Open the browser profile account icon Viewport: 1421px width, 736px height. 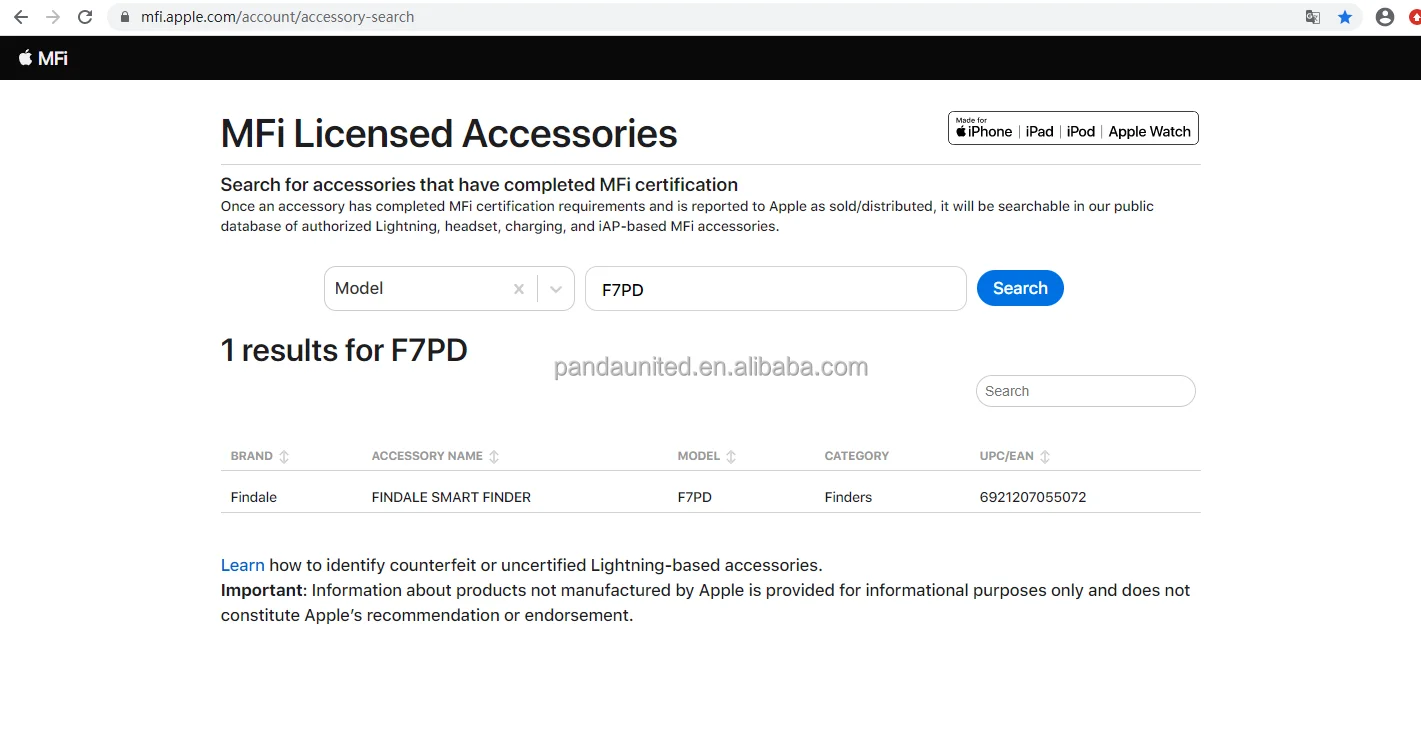1385,17
